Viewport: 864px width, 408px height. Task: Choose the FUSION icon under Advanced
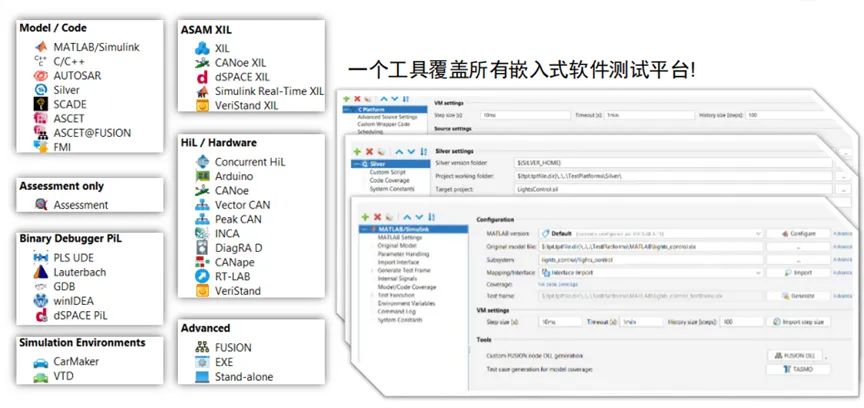tap(203, 348)
